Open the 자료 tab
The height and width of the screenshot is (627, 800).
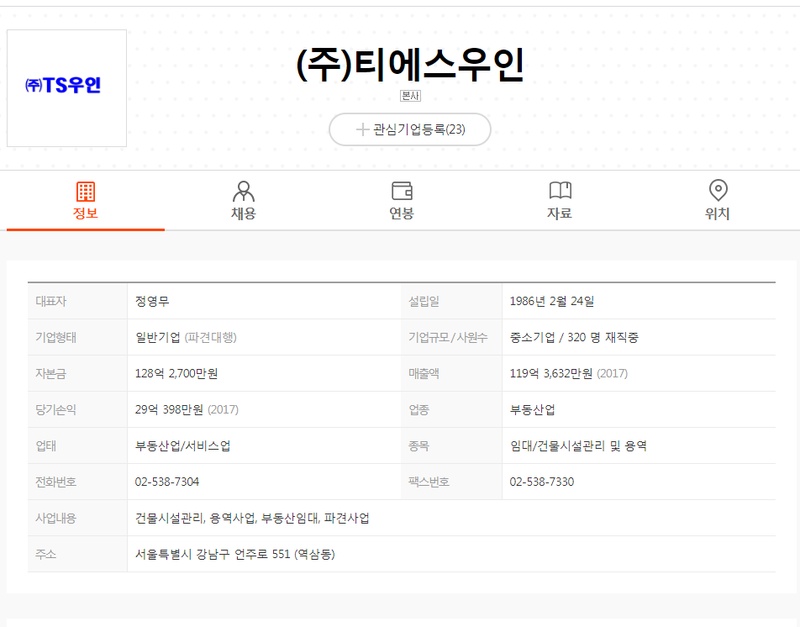point(560,201)
